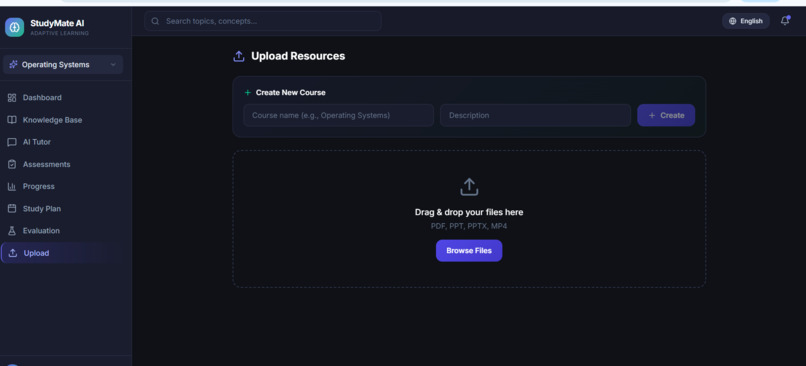The image size is (806, 366).
Task: Click the PDF, PPT, PPTX, MP4 format text
Action: click(469, 226)
